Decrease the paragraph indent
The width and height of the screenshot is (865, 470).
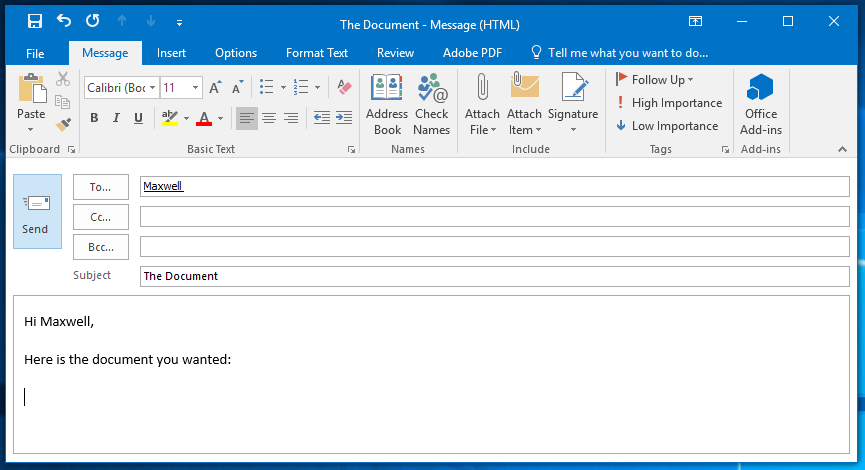pos(322,118)
